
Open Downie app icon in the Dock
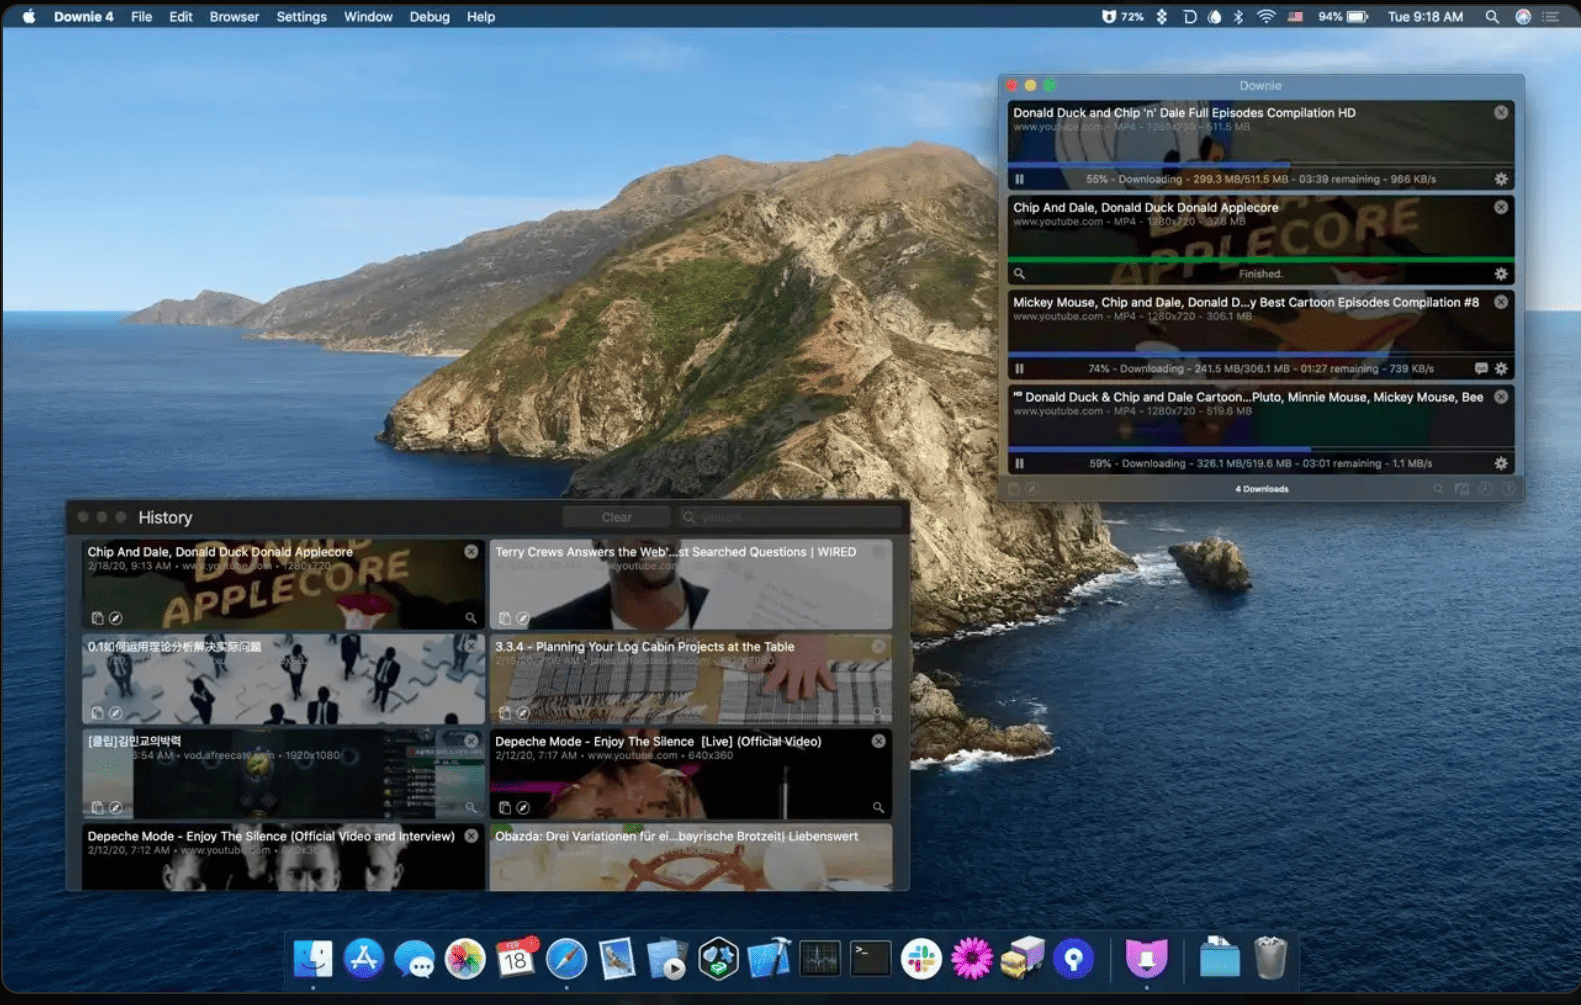tap(1146, 959)
